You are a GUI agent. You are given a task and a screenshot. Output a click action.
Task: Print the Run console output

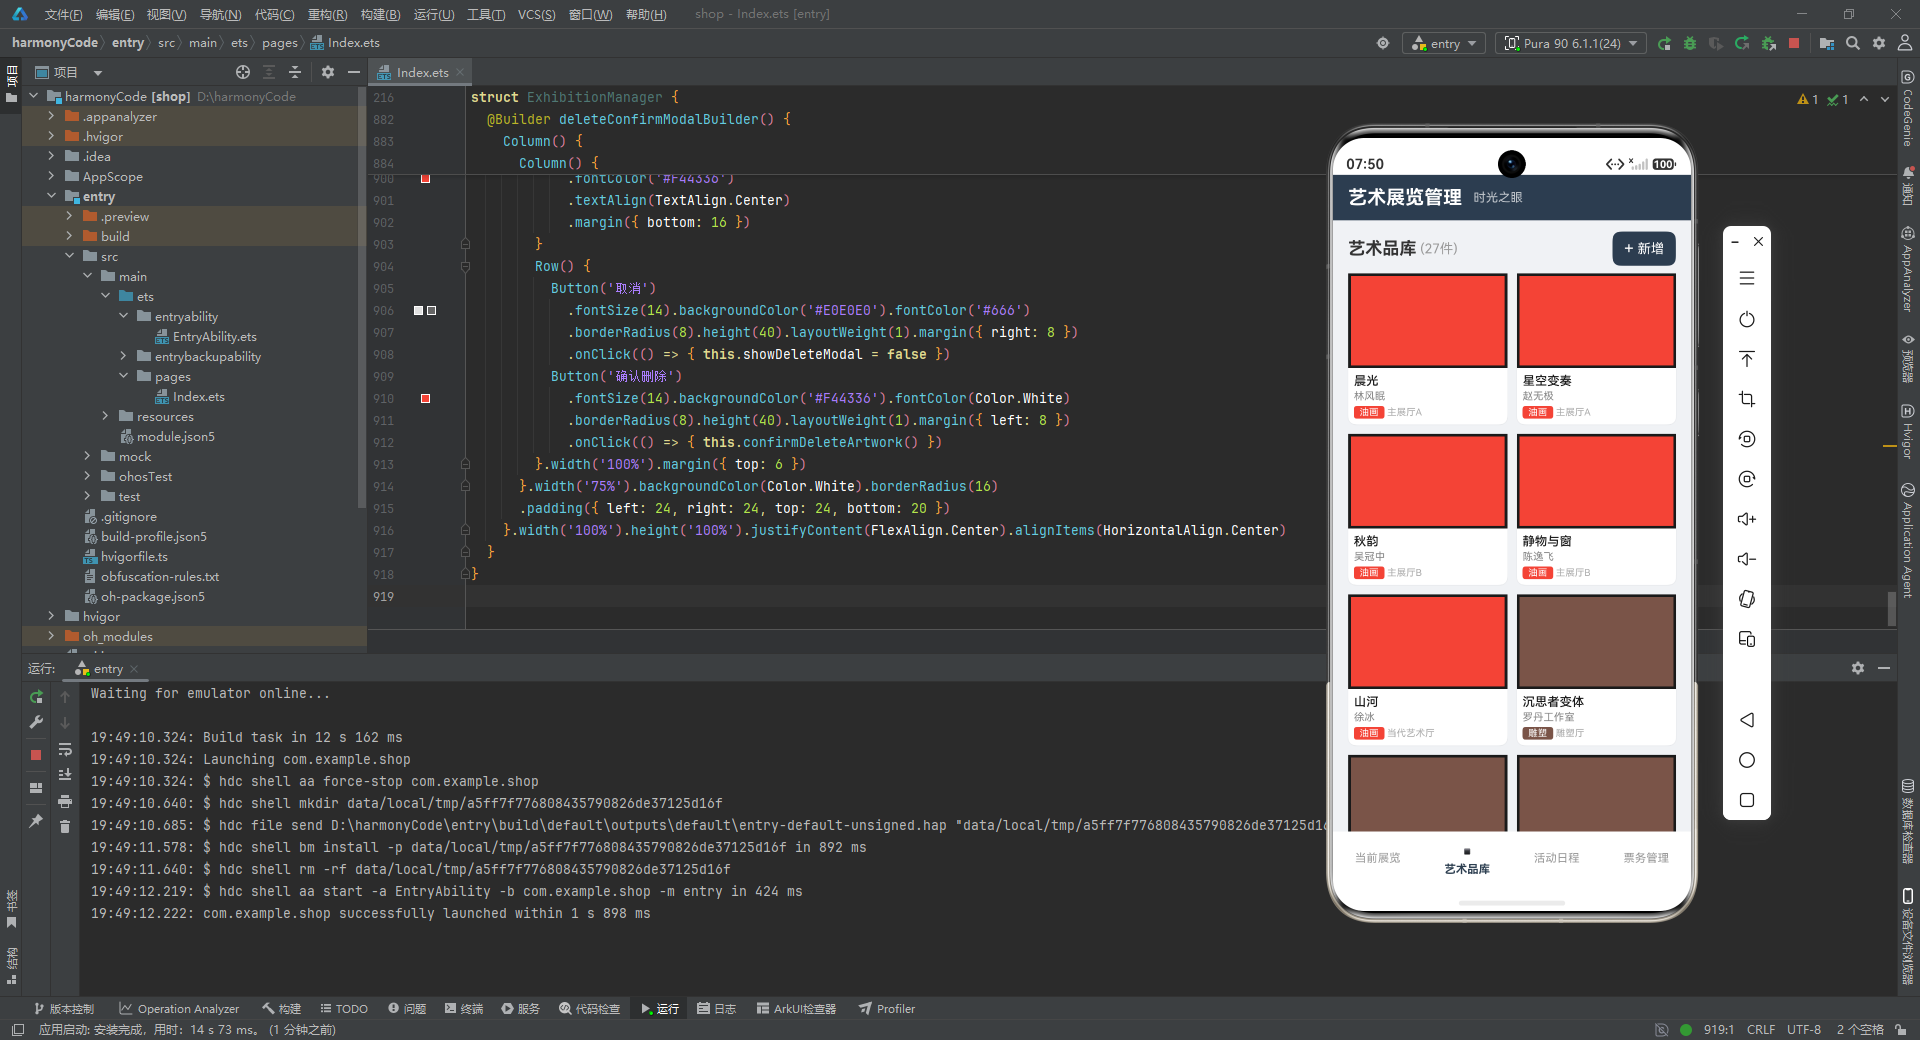(x=65, y=801)
